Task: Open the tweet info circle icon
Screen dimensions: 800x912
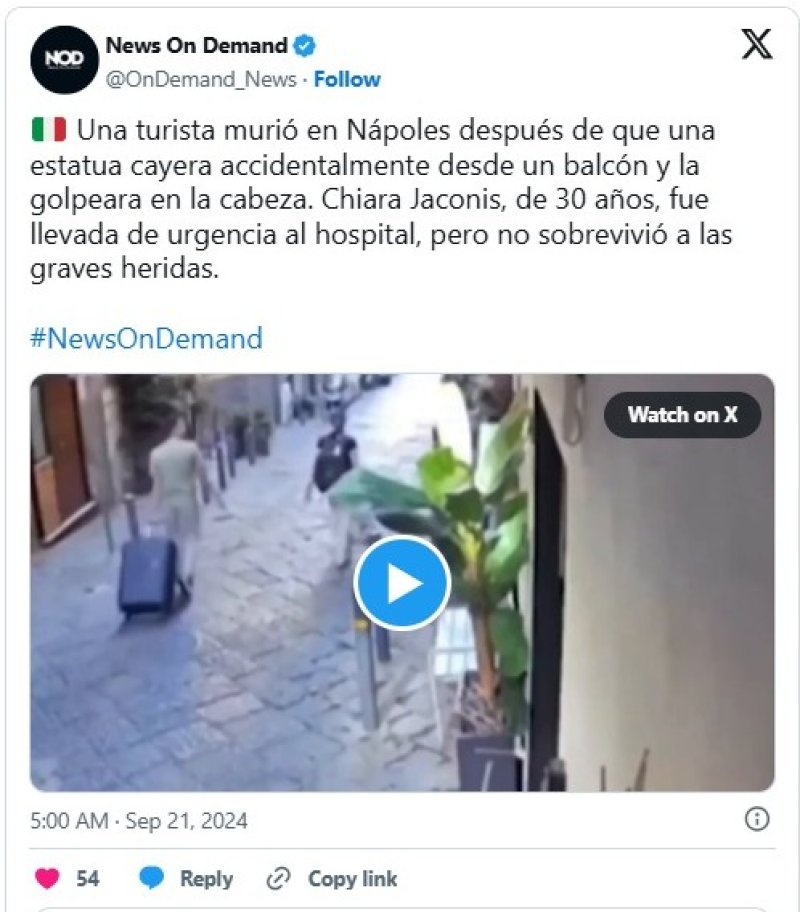Action: (x=757, y=819)
